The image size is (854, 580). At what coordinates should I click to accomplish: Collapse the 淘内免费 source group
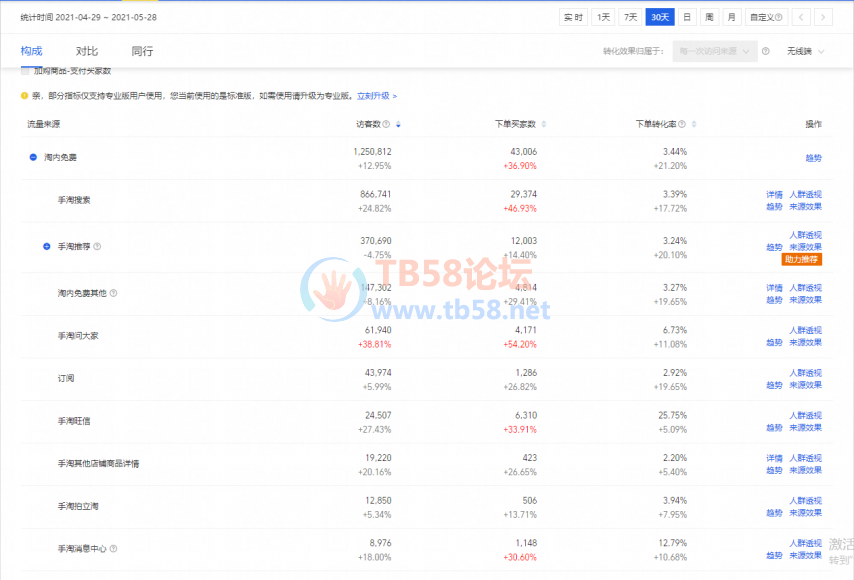33,157
